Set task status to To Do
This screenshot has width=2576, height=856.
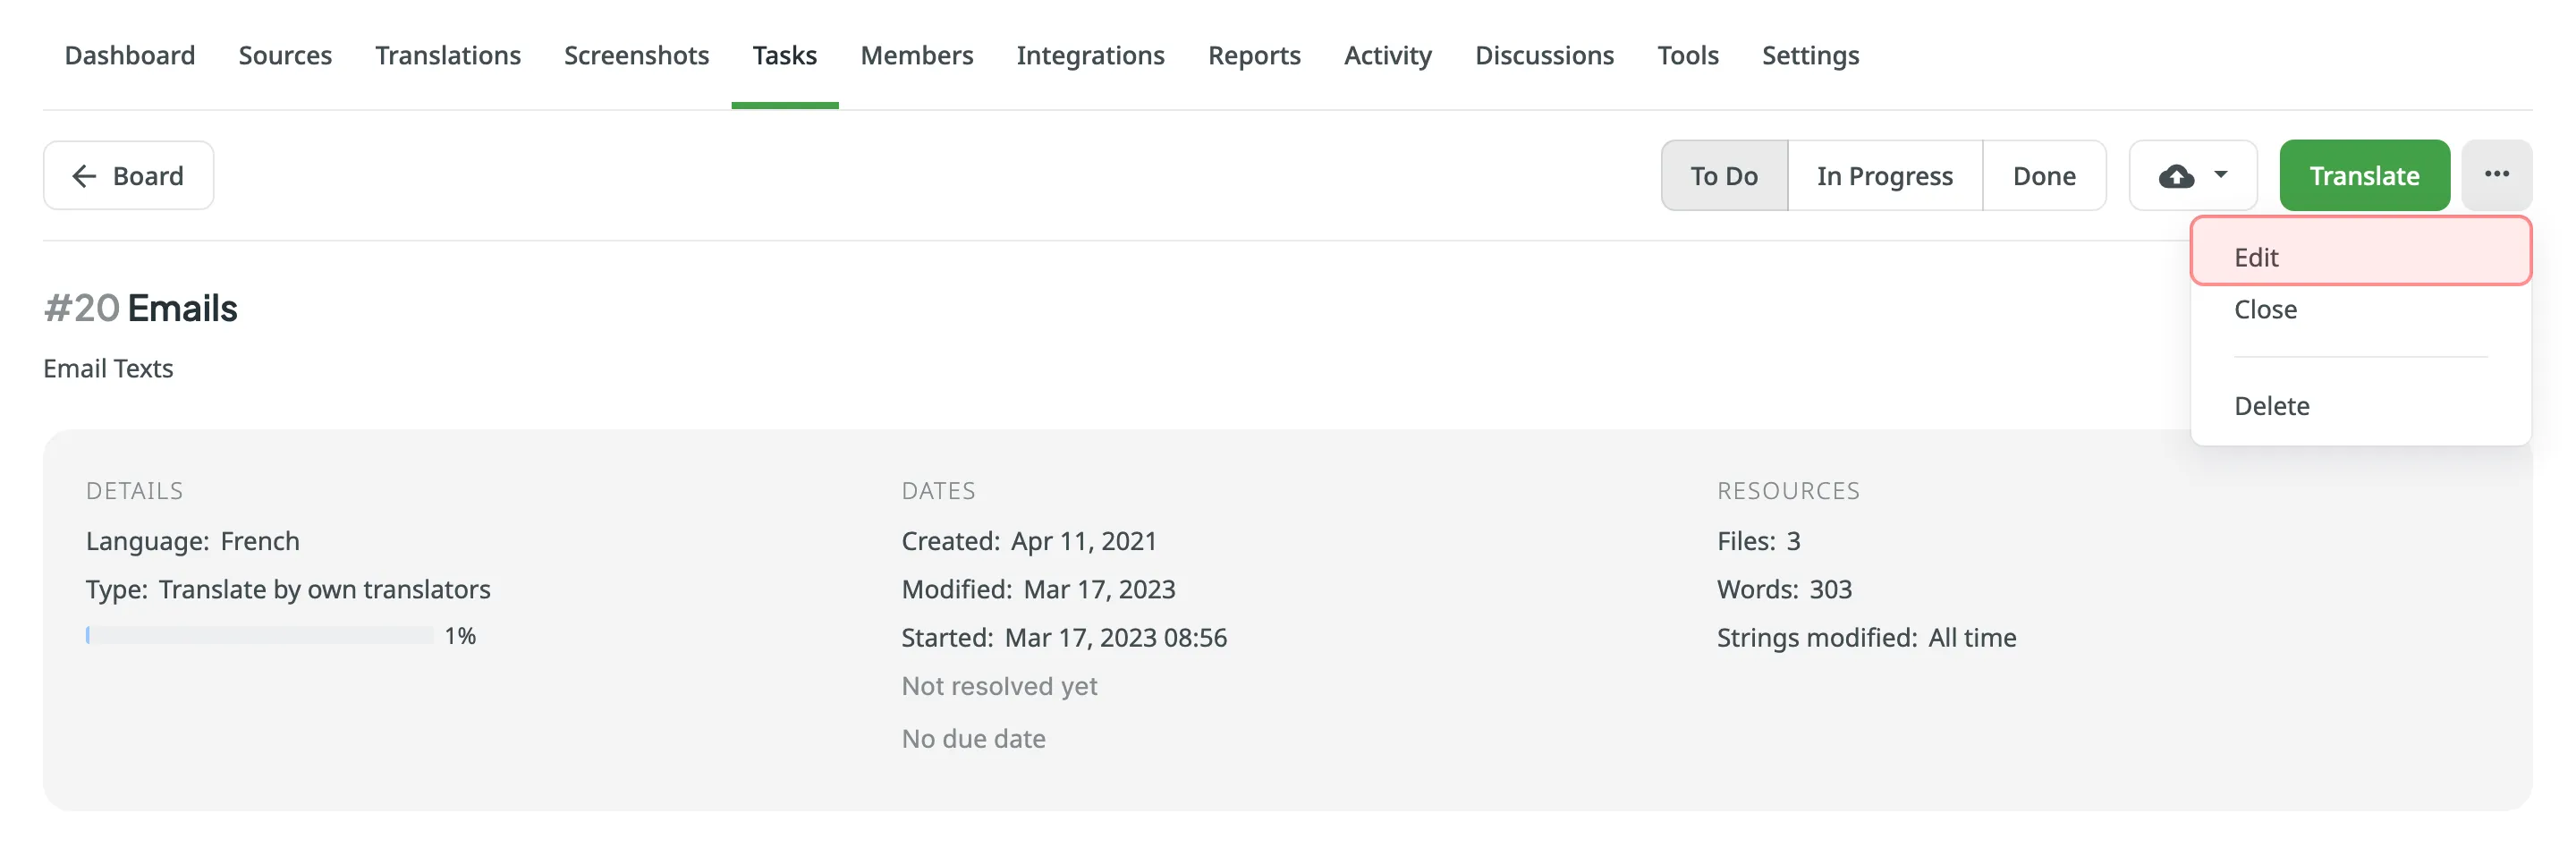click(x=1723, y=176)
